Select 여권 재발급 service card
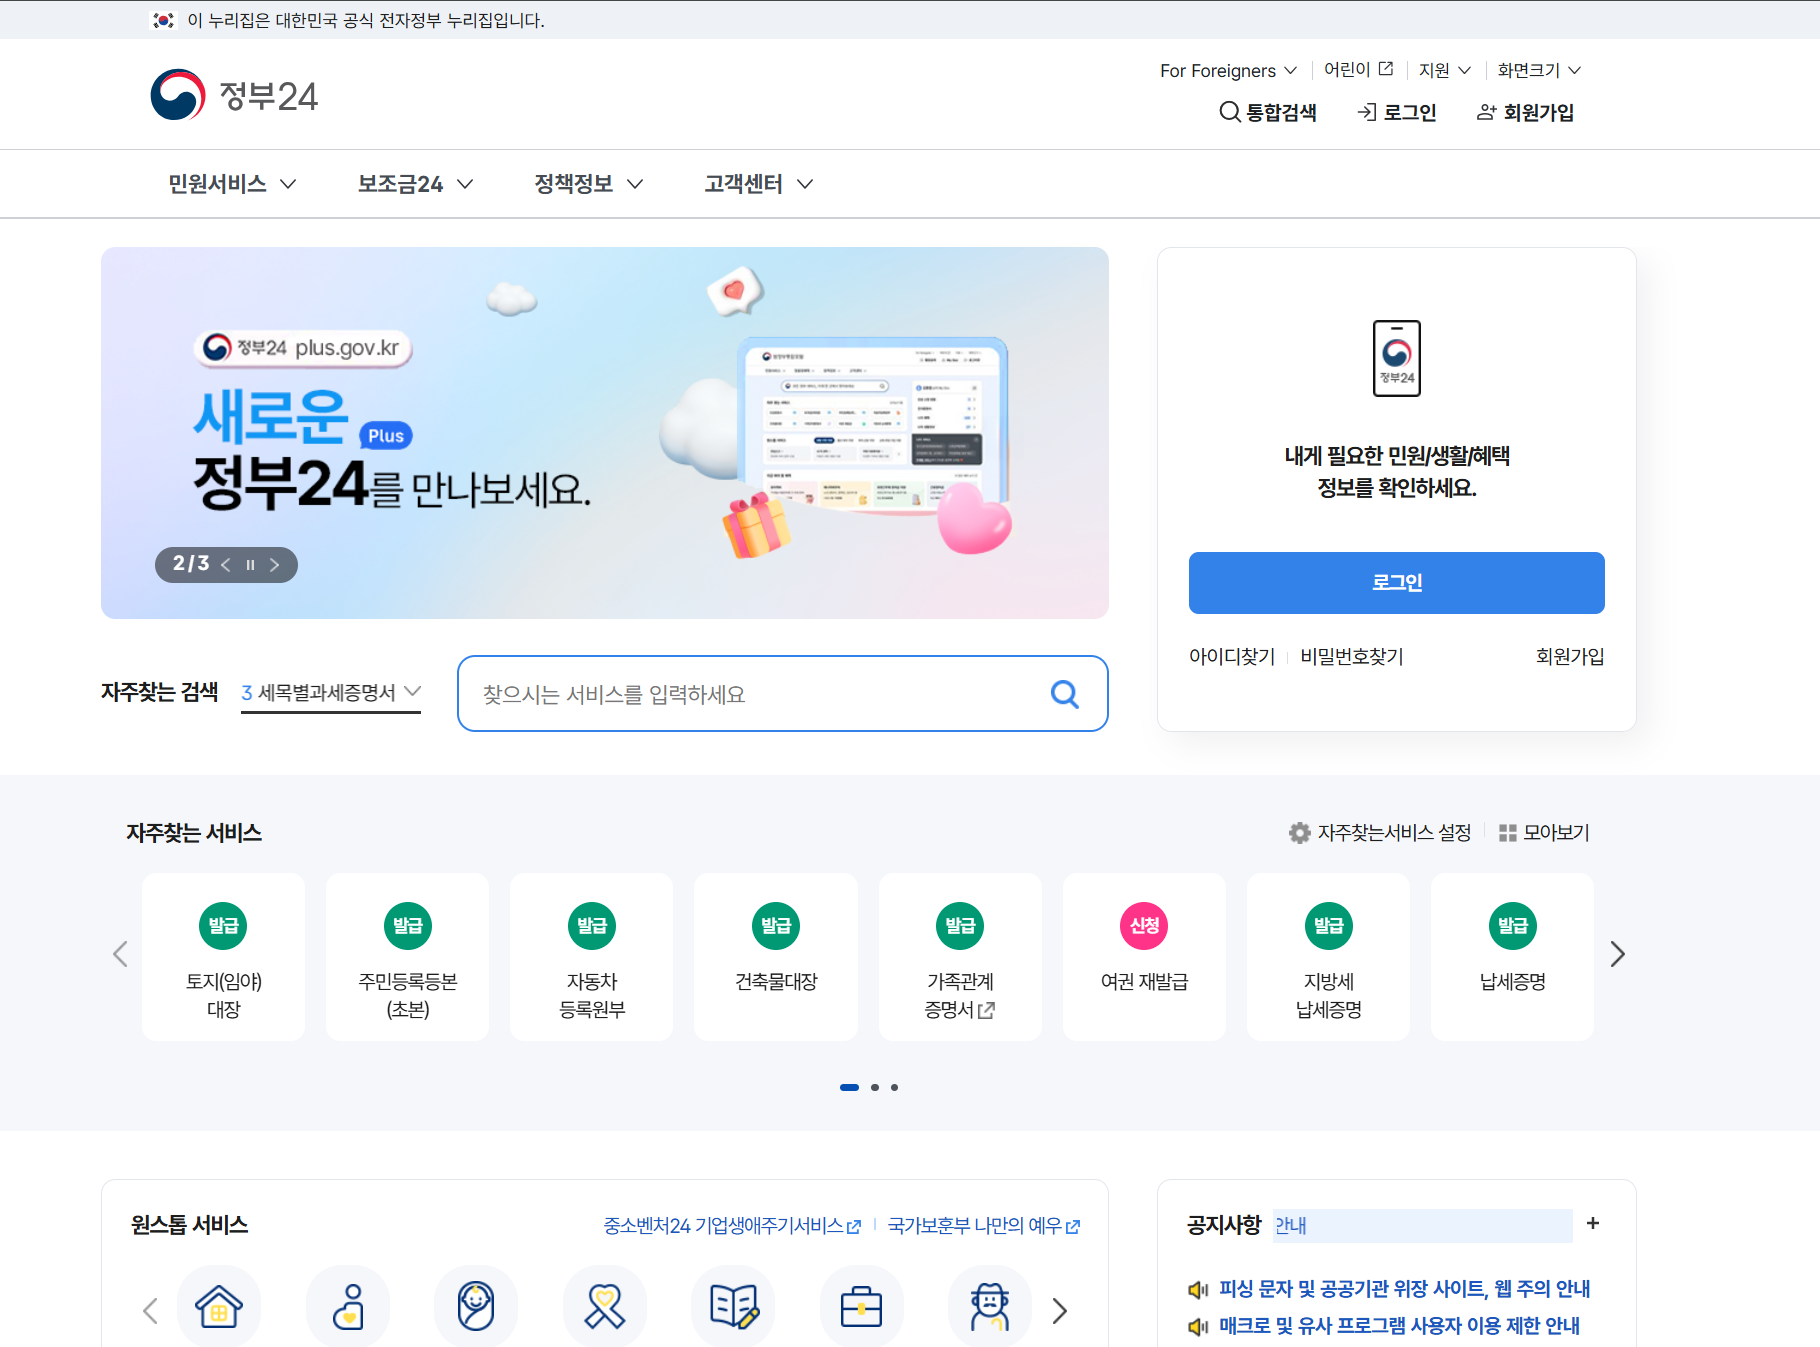 click(x=1144, y=957)
